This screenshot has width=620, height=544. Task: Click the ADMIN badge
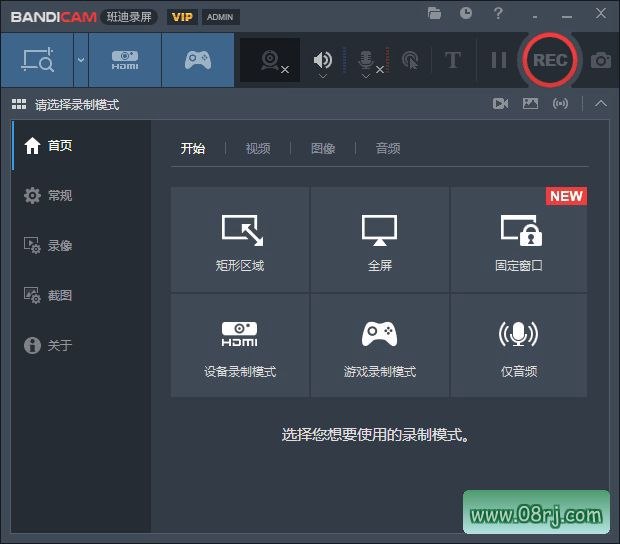tap(220, 17)
